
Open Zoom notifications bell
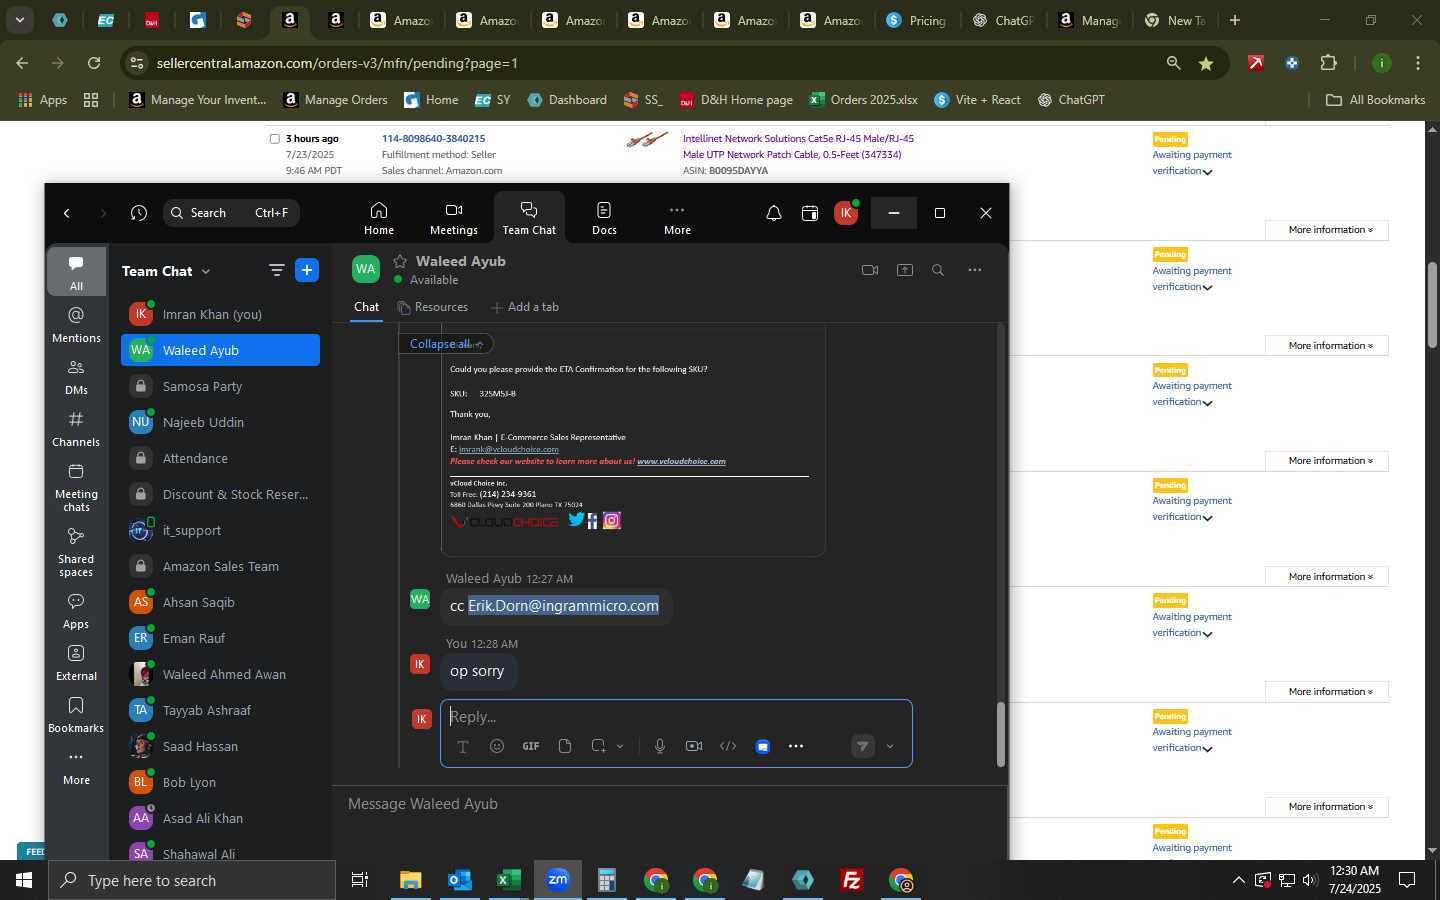774,213
